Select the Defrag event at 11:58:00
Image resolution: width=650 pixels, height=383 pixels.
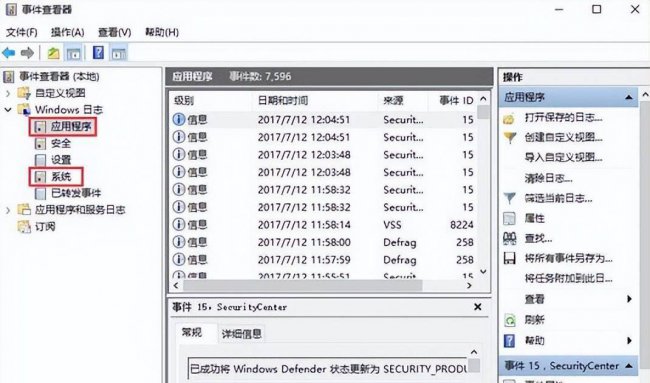coord(323,242)
